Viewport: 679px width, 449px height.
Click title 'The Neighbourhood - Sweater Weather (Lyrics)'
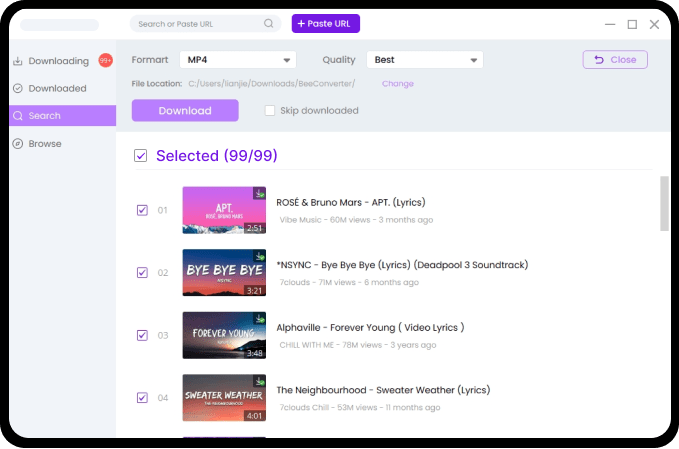pyautogui.click(x=383, y=390)
